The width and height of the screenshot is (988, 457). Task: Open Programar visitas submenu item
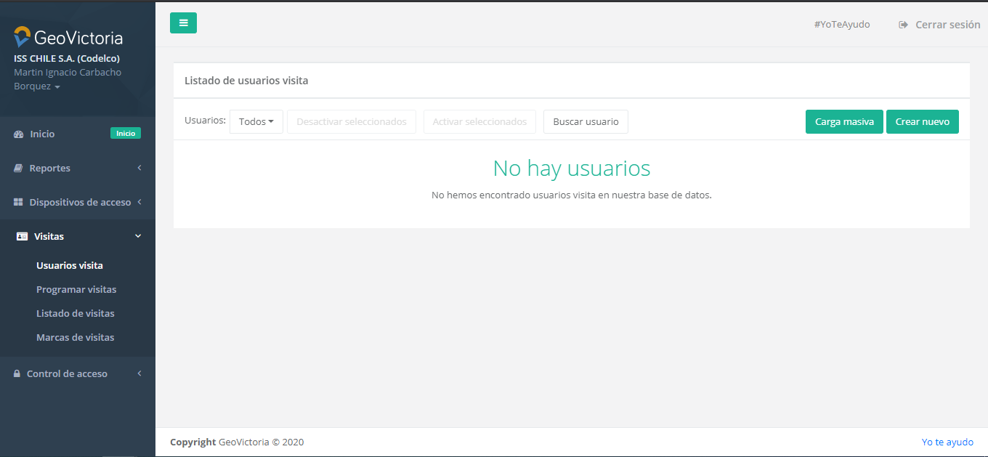coord(76,290)
